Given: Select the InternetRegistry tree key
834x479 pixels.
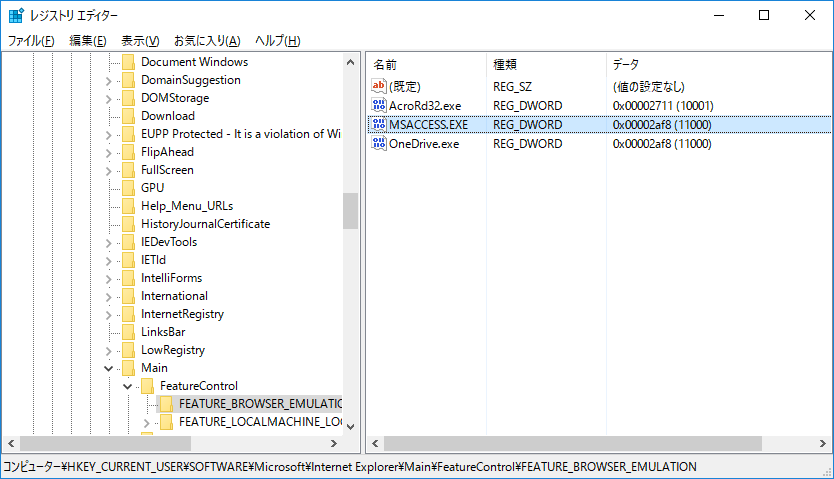Looking at the screenshot, I should [x=182, y=314].
